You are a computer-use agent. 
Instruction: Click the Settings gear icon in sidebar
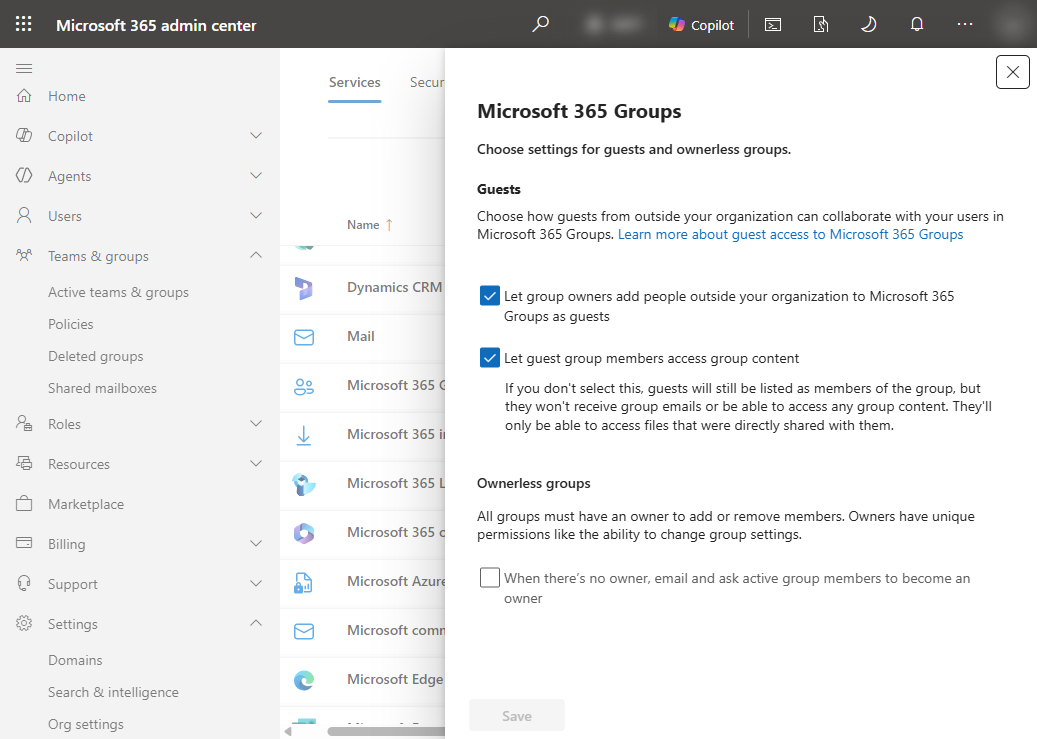(24, 623)
